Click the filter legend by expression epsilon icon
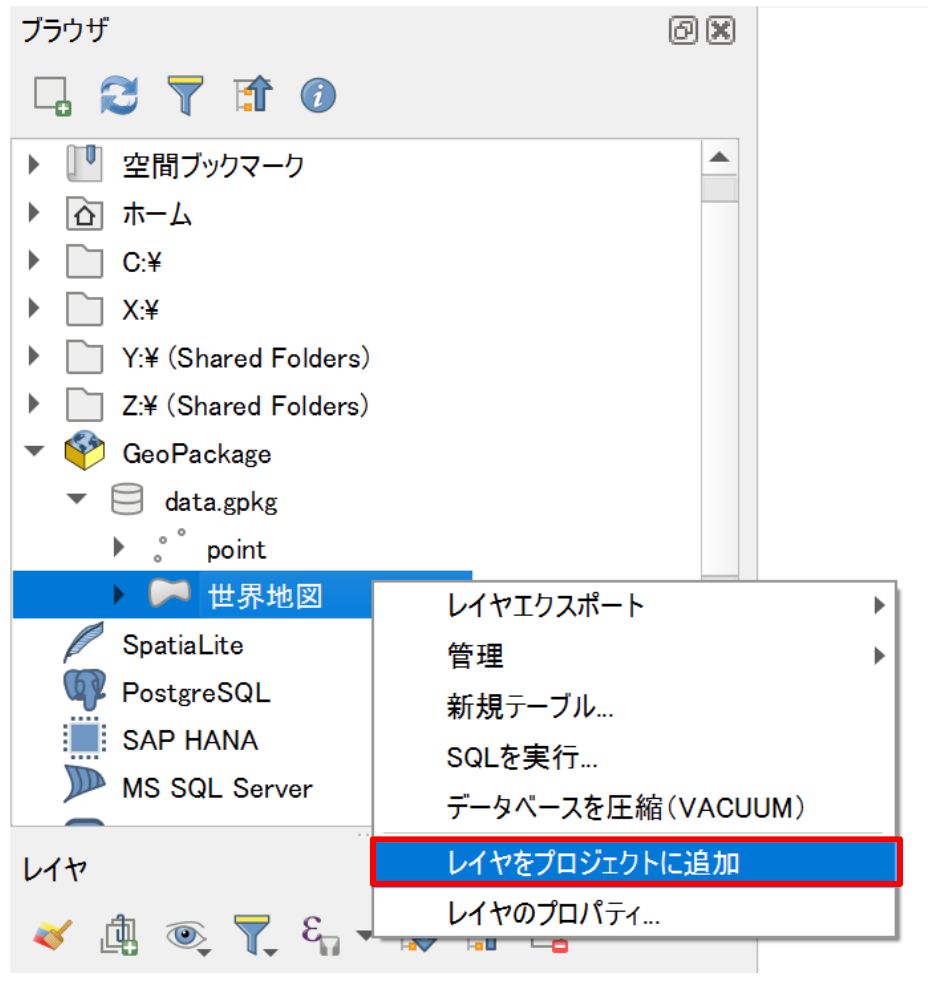 pyautogui.click(x=320, y=934)
